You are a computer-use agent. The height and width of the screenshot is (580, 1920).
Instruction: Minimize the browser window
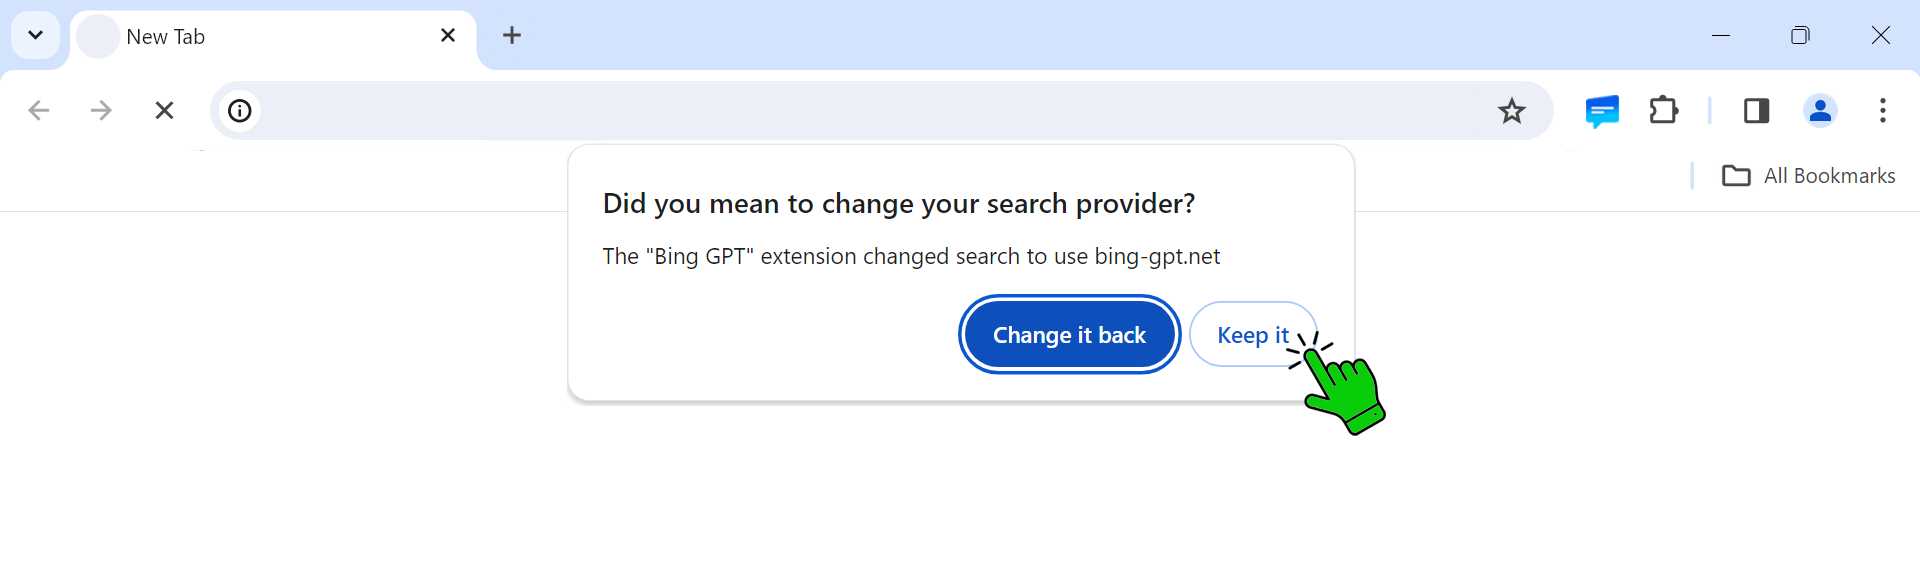(1721, 36)
